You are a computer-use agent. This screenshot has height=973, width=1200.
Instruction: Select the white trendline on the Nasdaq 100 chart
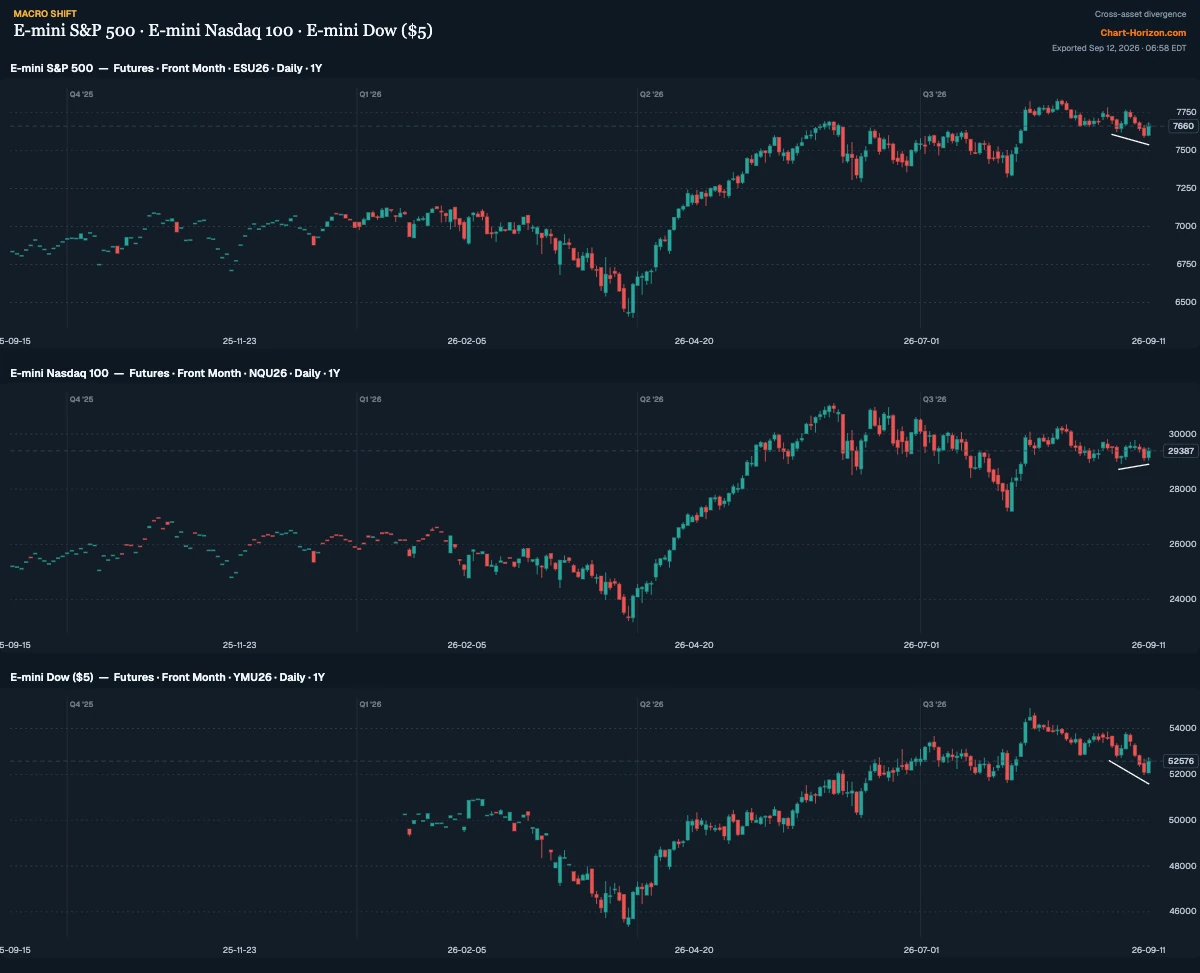(x=1134, y=465)
